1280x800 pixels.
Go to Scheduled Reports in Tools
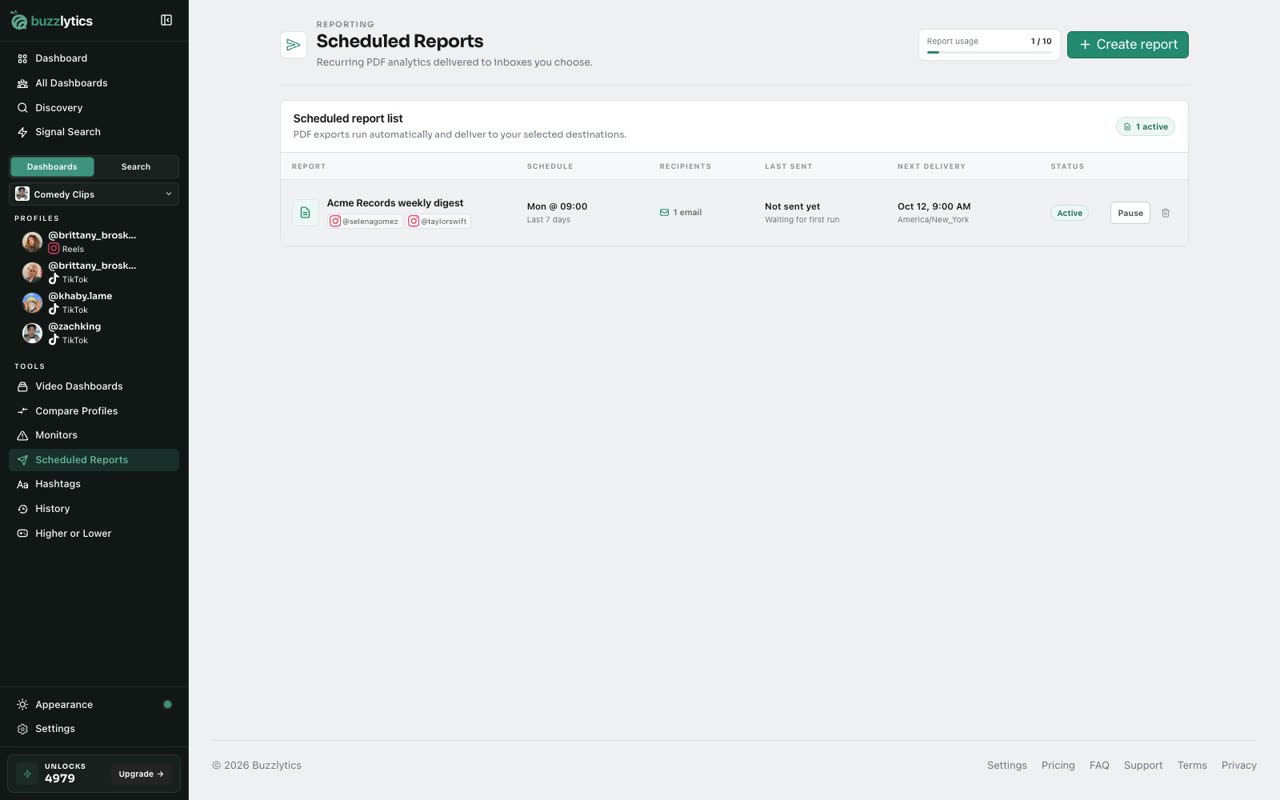tap(94, 460)
